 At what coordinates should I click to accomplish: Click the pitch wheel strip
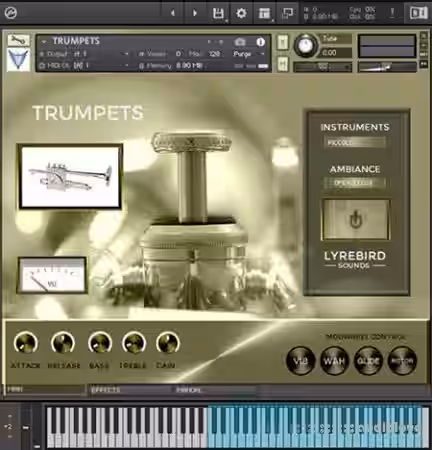(x=26, y=426)
